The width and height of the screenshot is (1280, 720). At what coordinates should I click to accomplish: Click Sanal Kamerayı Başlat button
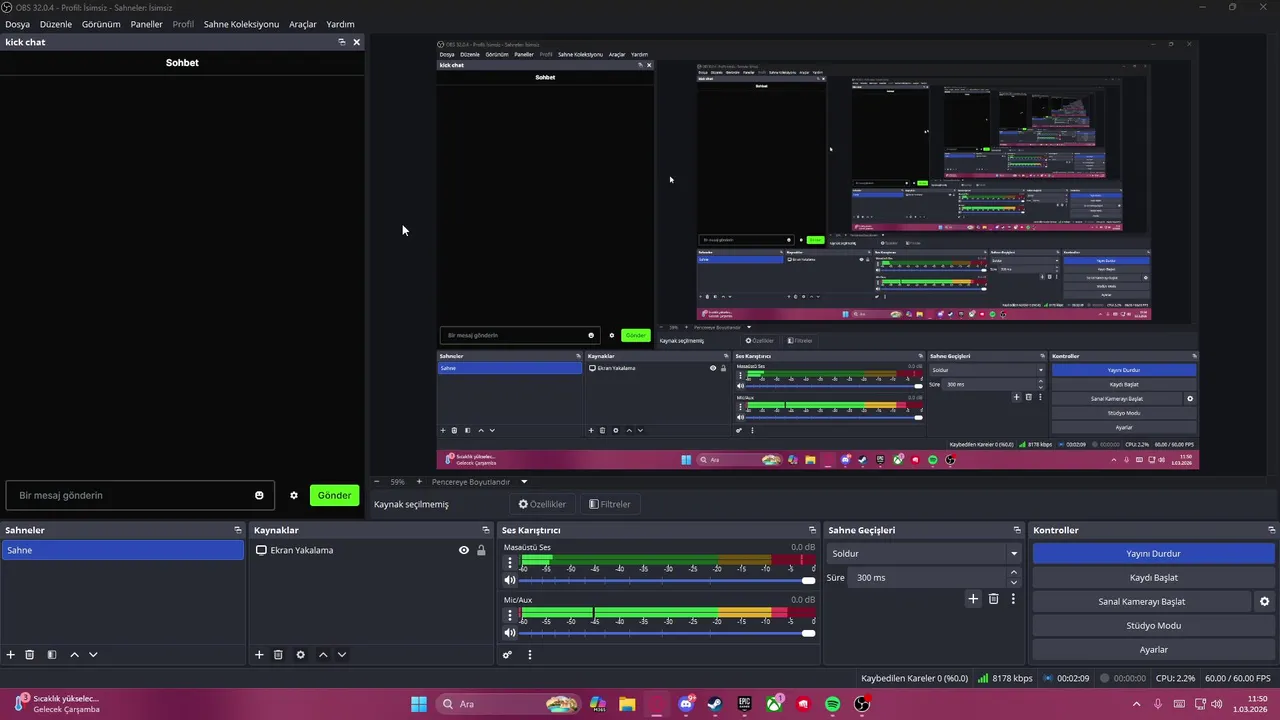click(x=1141, y=602)
